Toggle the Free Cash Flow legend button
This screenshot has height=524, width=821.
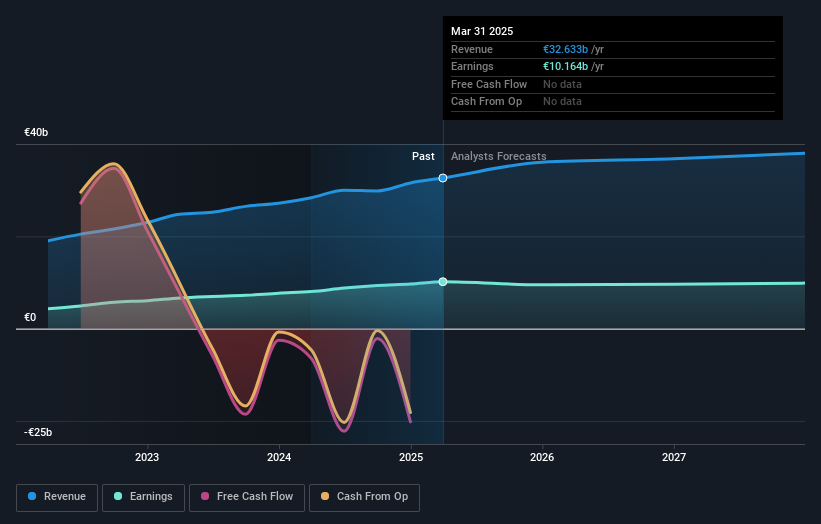tap(247, 497)
